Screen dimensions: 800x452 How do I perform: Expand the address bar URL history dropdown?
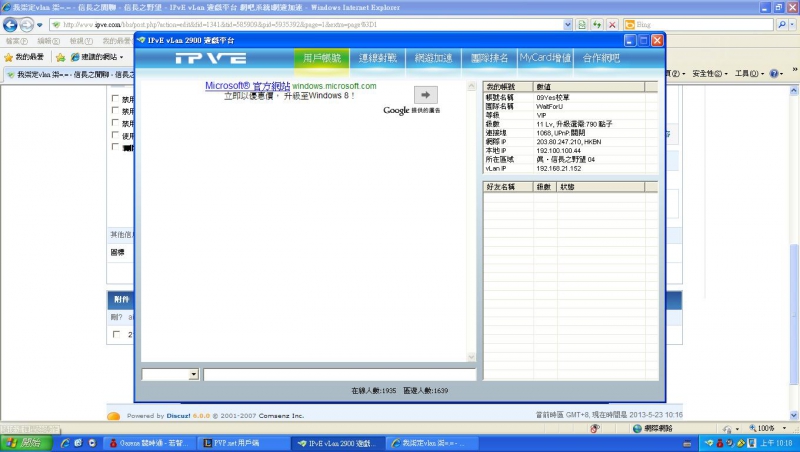pyautogui.click(x=568, y=24)
